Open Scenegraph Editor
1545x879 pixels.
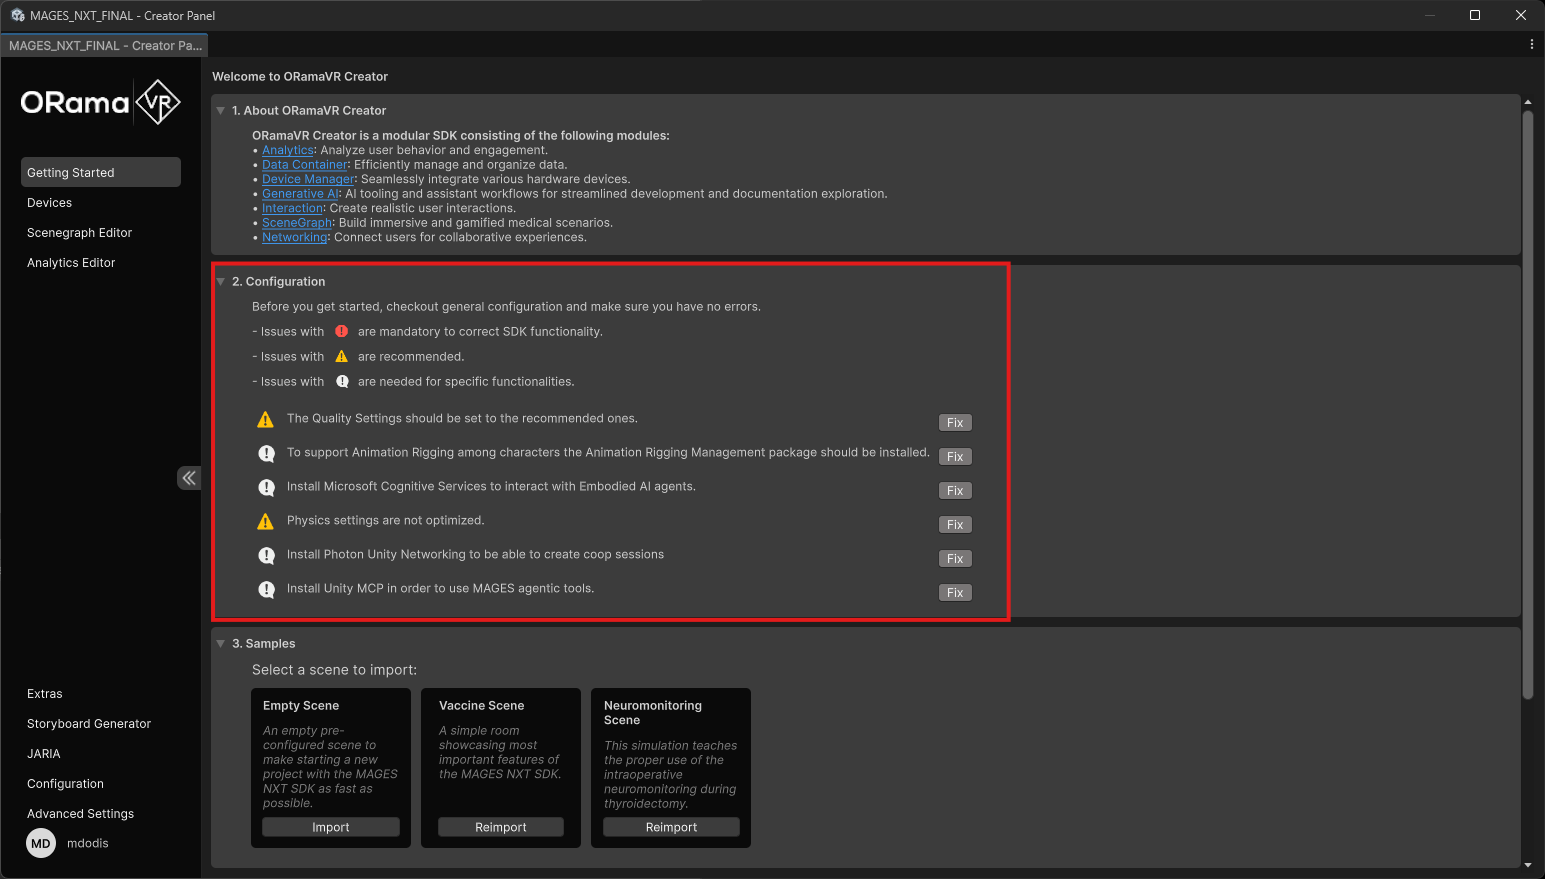[x=80, y=233]
